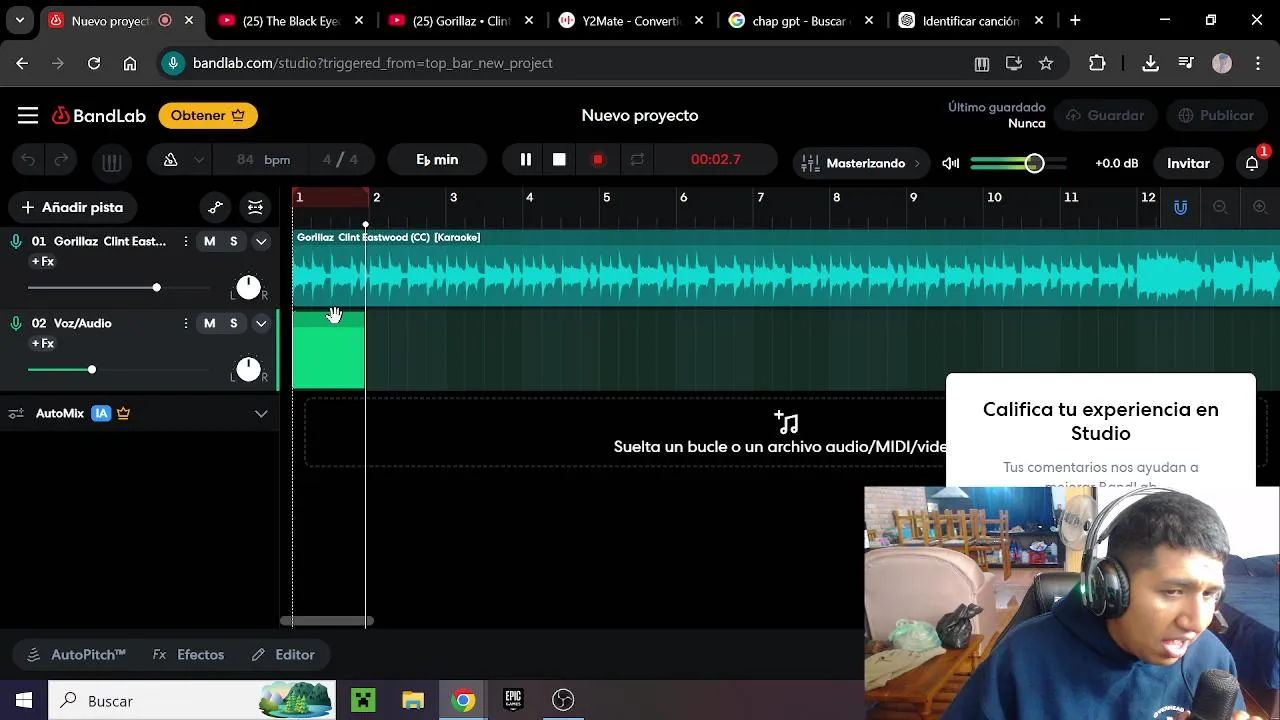The image size is (1280, 720).
Task: Solo the Voz/Audio track
Action: click(234, 323)
